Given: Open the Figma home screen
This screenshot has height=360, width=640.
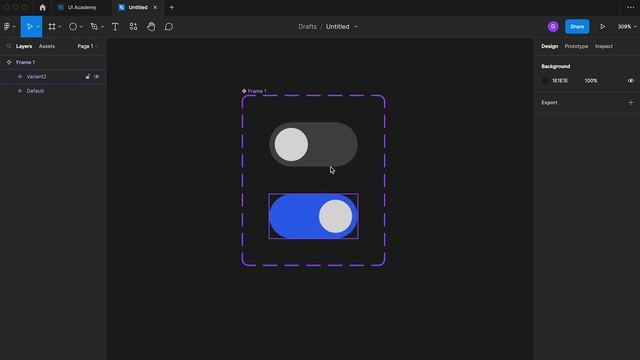Looking at the screenshot, I should (x=42, y=7).
